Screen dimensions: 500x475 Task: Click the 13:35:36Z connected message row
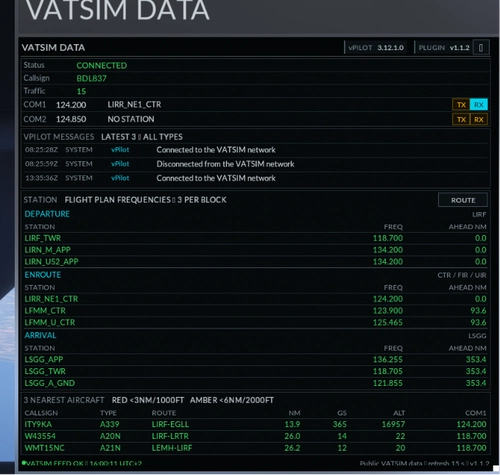coord(255,178)
